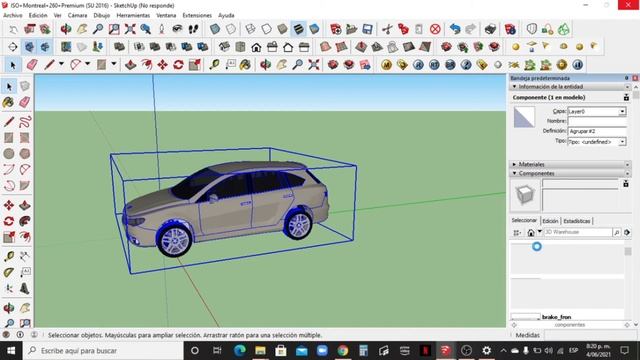
Task: Activate the Zoom magnifier in first toolbar row
Action: (98, 29)
